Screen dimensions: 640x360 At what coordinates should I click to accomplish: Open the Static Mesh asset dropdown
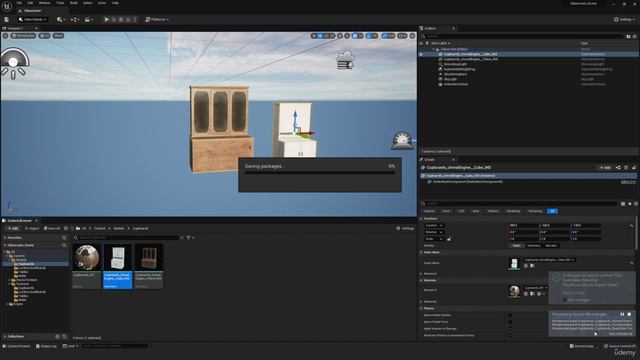point(549,260)
